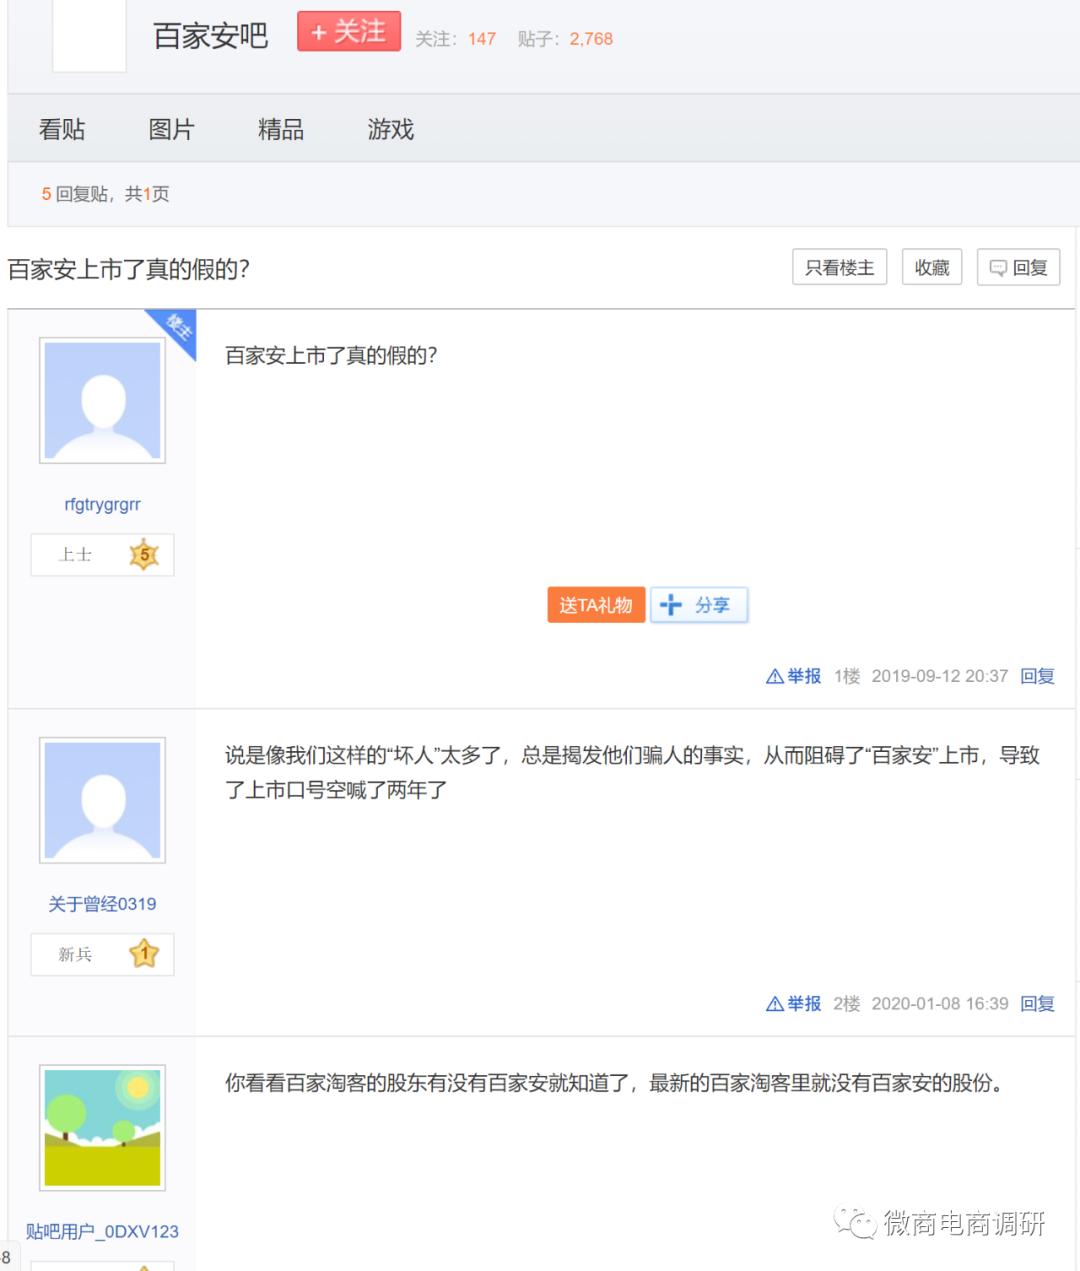This screenshot has height=1271, width=1080.
Task: Report the 1楼 post via 举报
Action: coord(794,676)
